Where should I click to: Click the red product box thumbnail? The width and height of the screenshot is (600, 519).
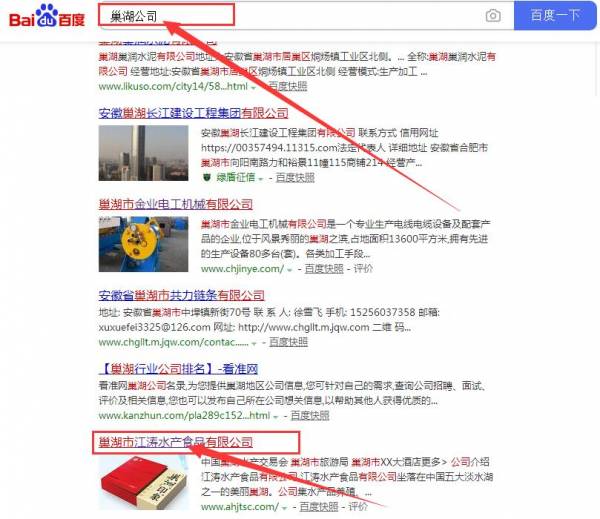(143, 483)
